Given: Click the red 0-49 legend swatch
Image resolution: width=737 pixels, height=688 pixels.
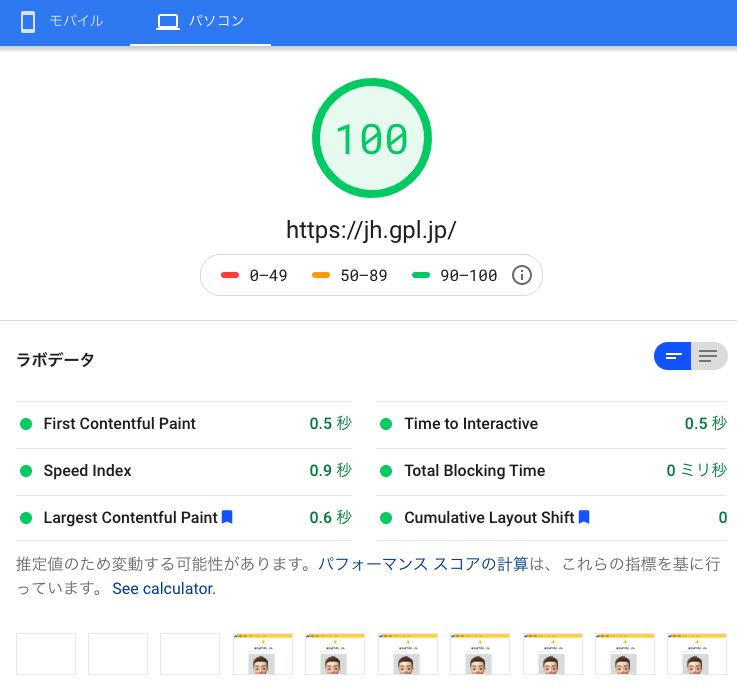Looking at the screenshot, I should click(x=229, y=276).
